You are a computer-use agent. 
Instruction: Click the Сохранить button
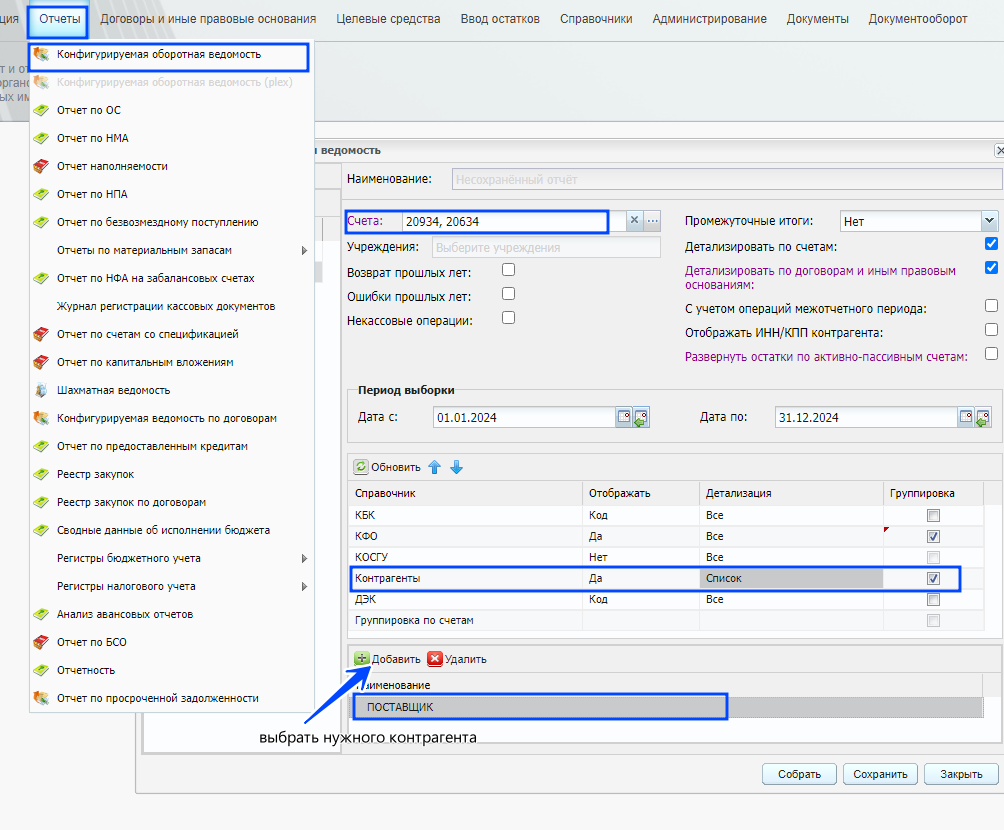(x=880, y=774)
